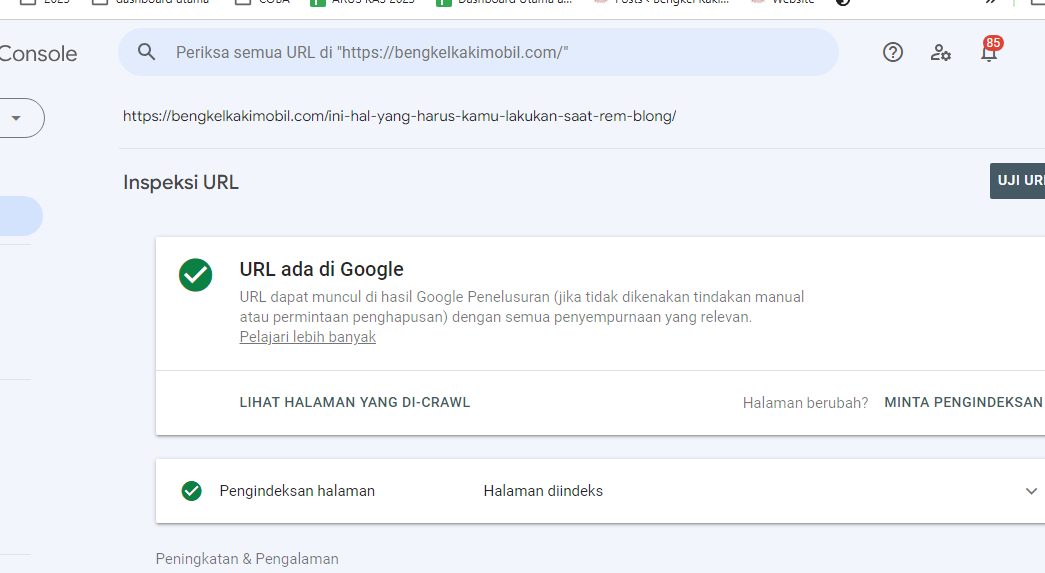Click MINTA PENGINDEKSAN
1045x573 pixels.
pyautogui.click(x=963, y=402)
